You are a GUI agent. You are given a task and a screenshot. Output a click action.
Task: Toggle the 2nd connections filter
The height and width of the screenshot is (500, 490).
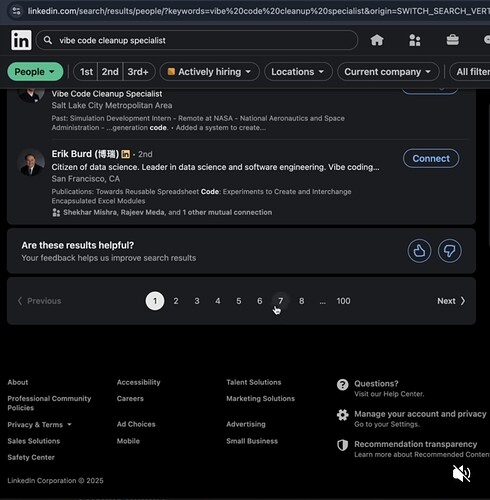tap(110, 72)
